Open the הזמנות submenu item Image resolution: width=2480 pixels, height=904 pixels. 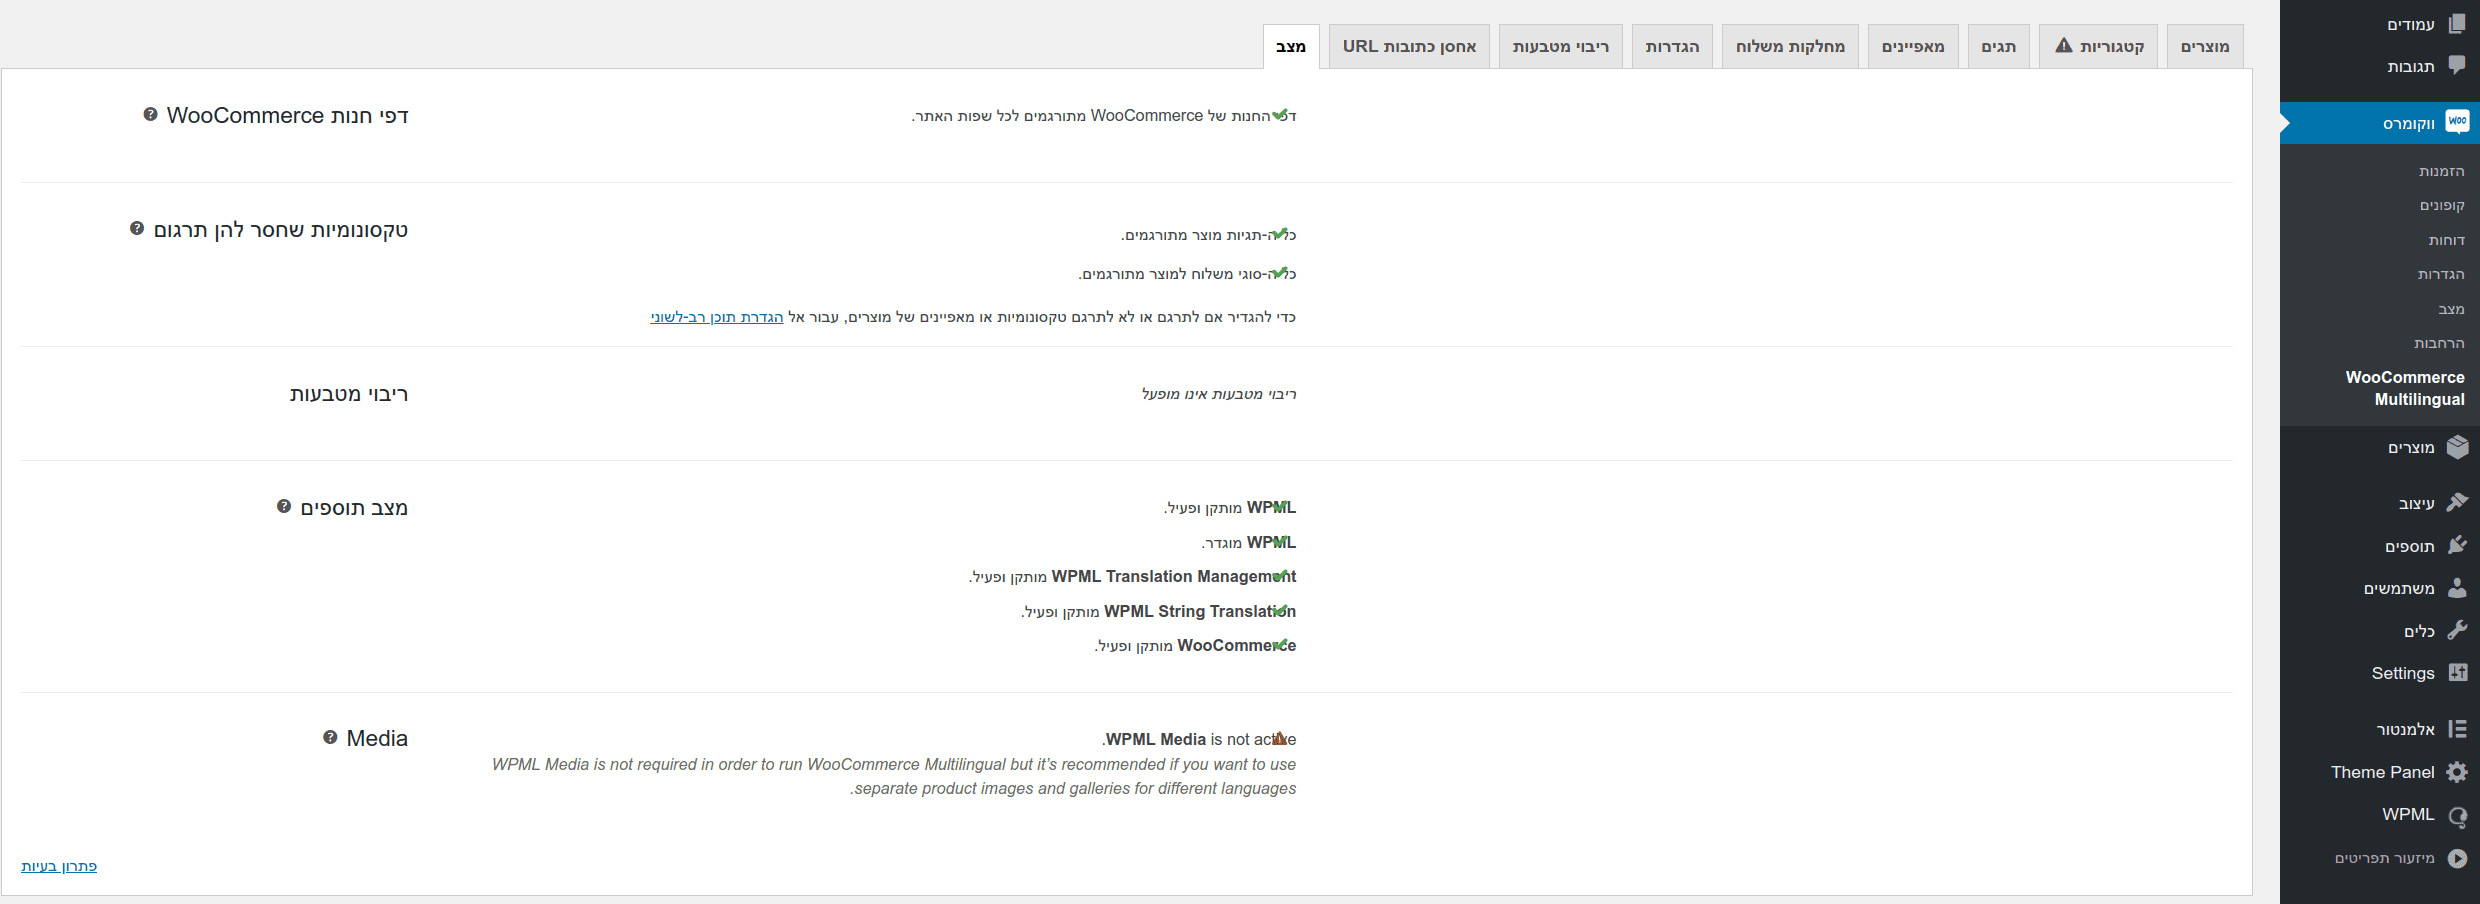[2441, 171]
